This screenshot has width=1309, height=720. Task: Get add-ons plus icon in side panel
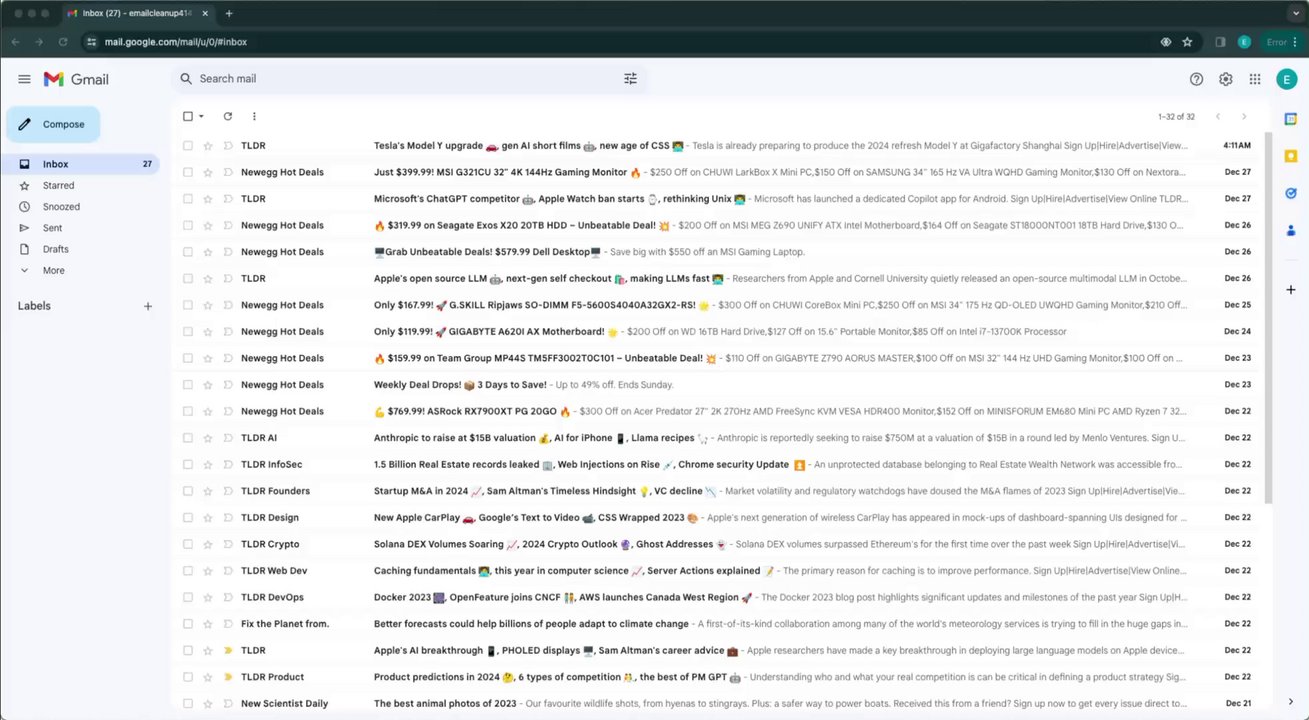tap(1291, 289)
